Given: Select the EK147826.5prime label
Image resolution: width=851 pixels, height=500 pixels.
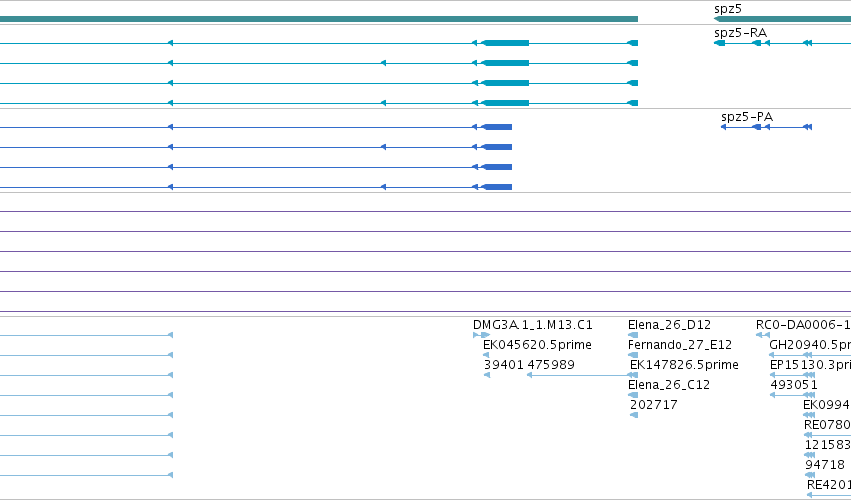Looking at the screenshot, I should click(684, 365).
